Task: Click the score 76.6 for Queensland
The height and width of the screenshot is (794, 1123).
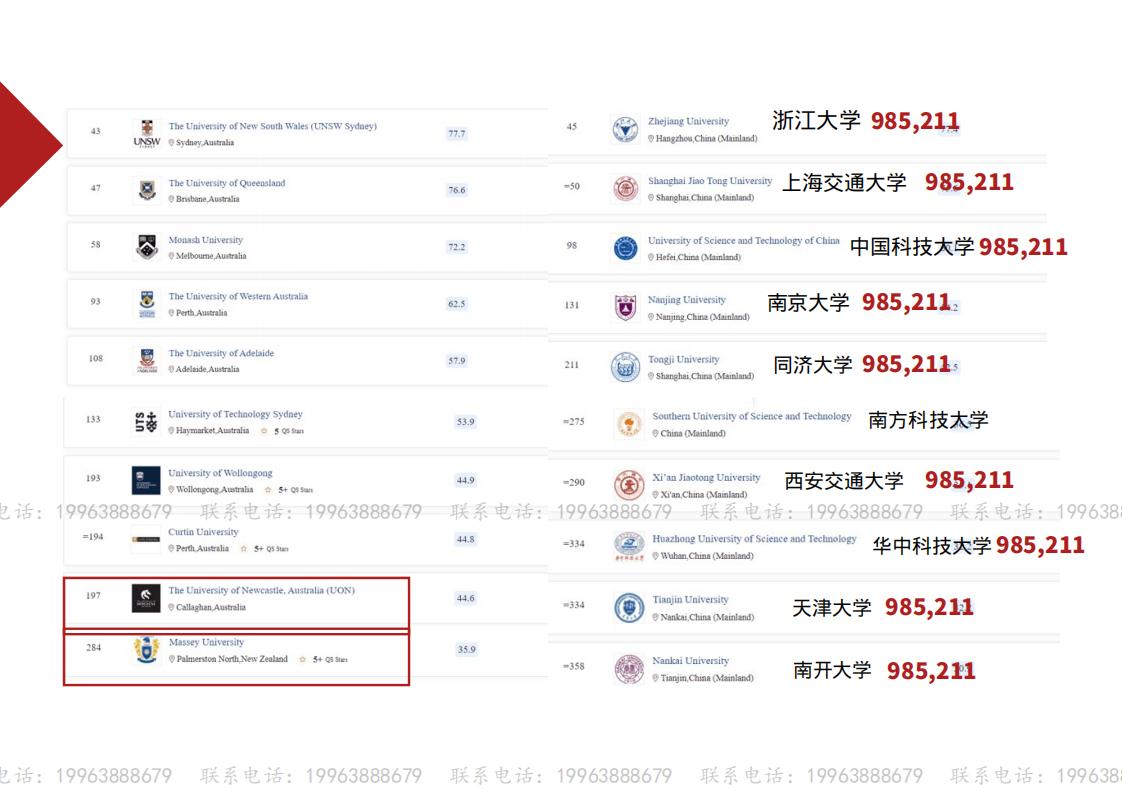Action: point(456,190)
